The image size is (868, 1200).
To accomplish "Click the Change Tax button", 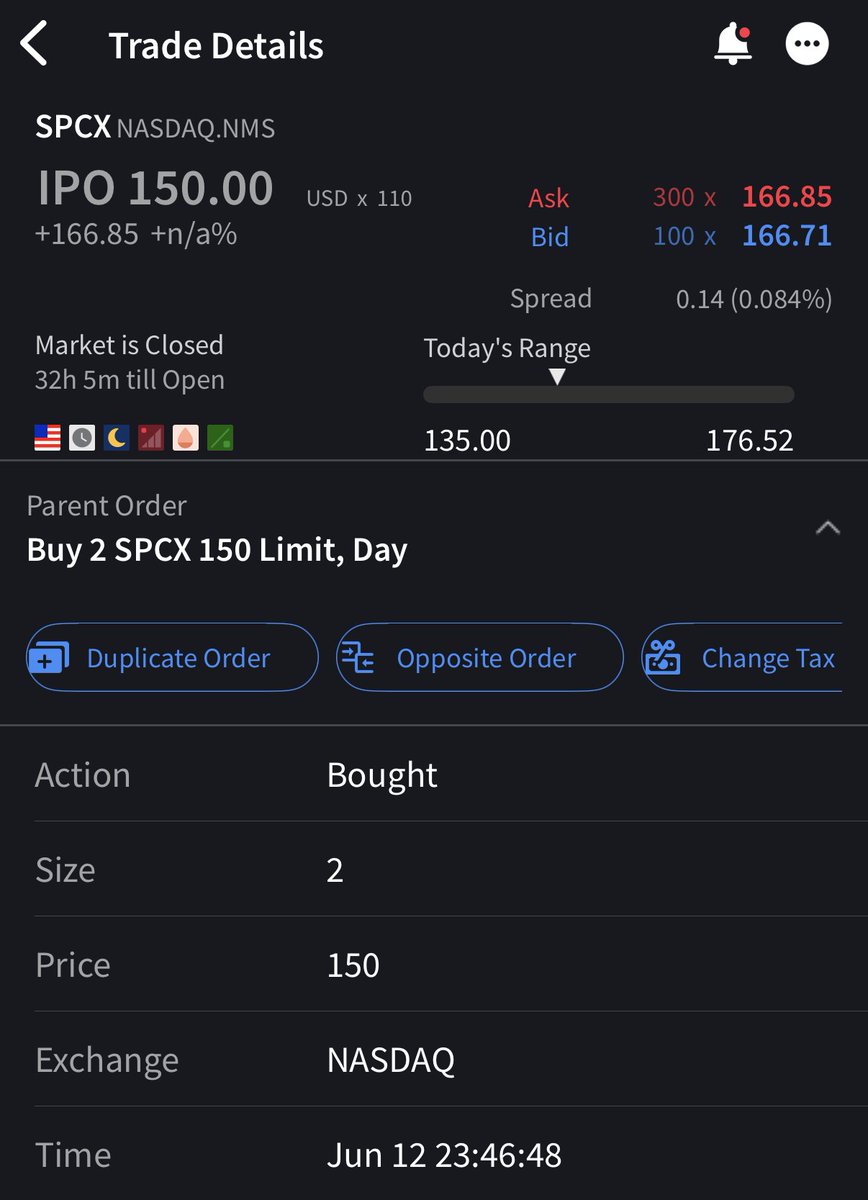I will click(x=742, y=657).
